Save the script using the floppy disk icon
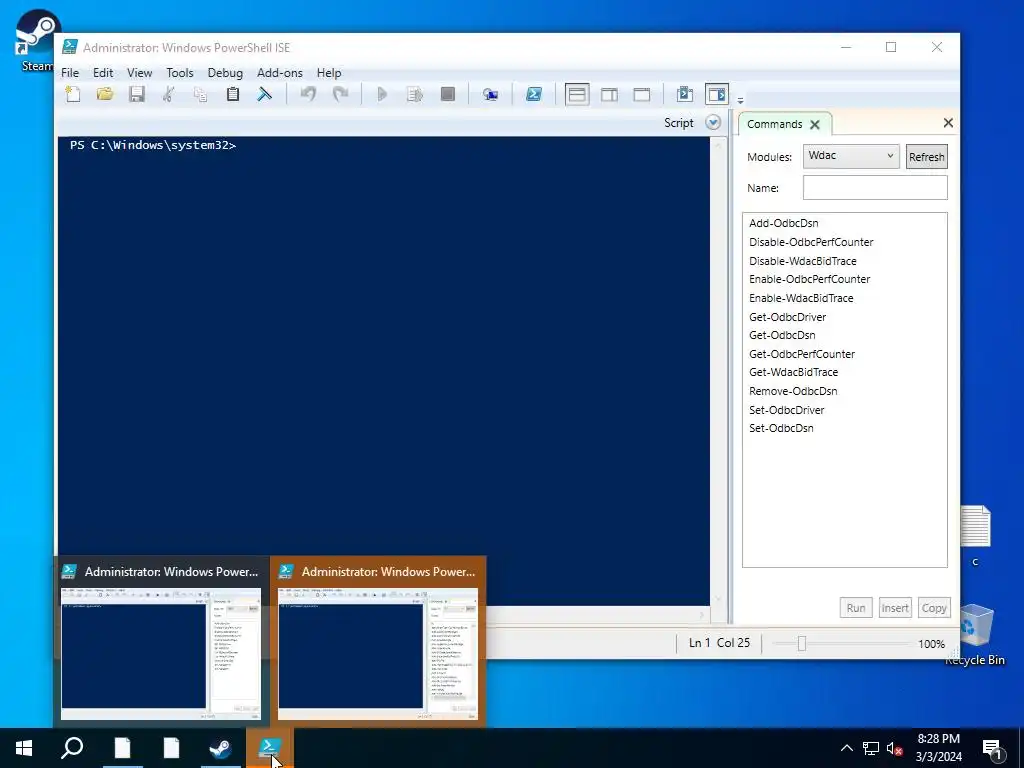Screen dimensions: 1024x768 [136, 94]
